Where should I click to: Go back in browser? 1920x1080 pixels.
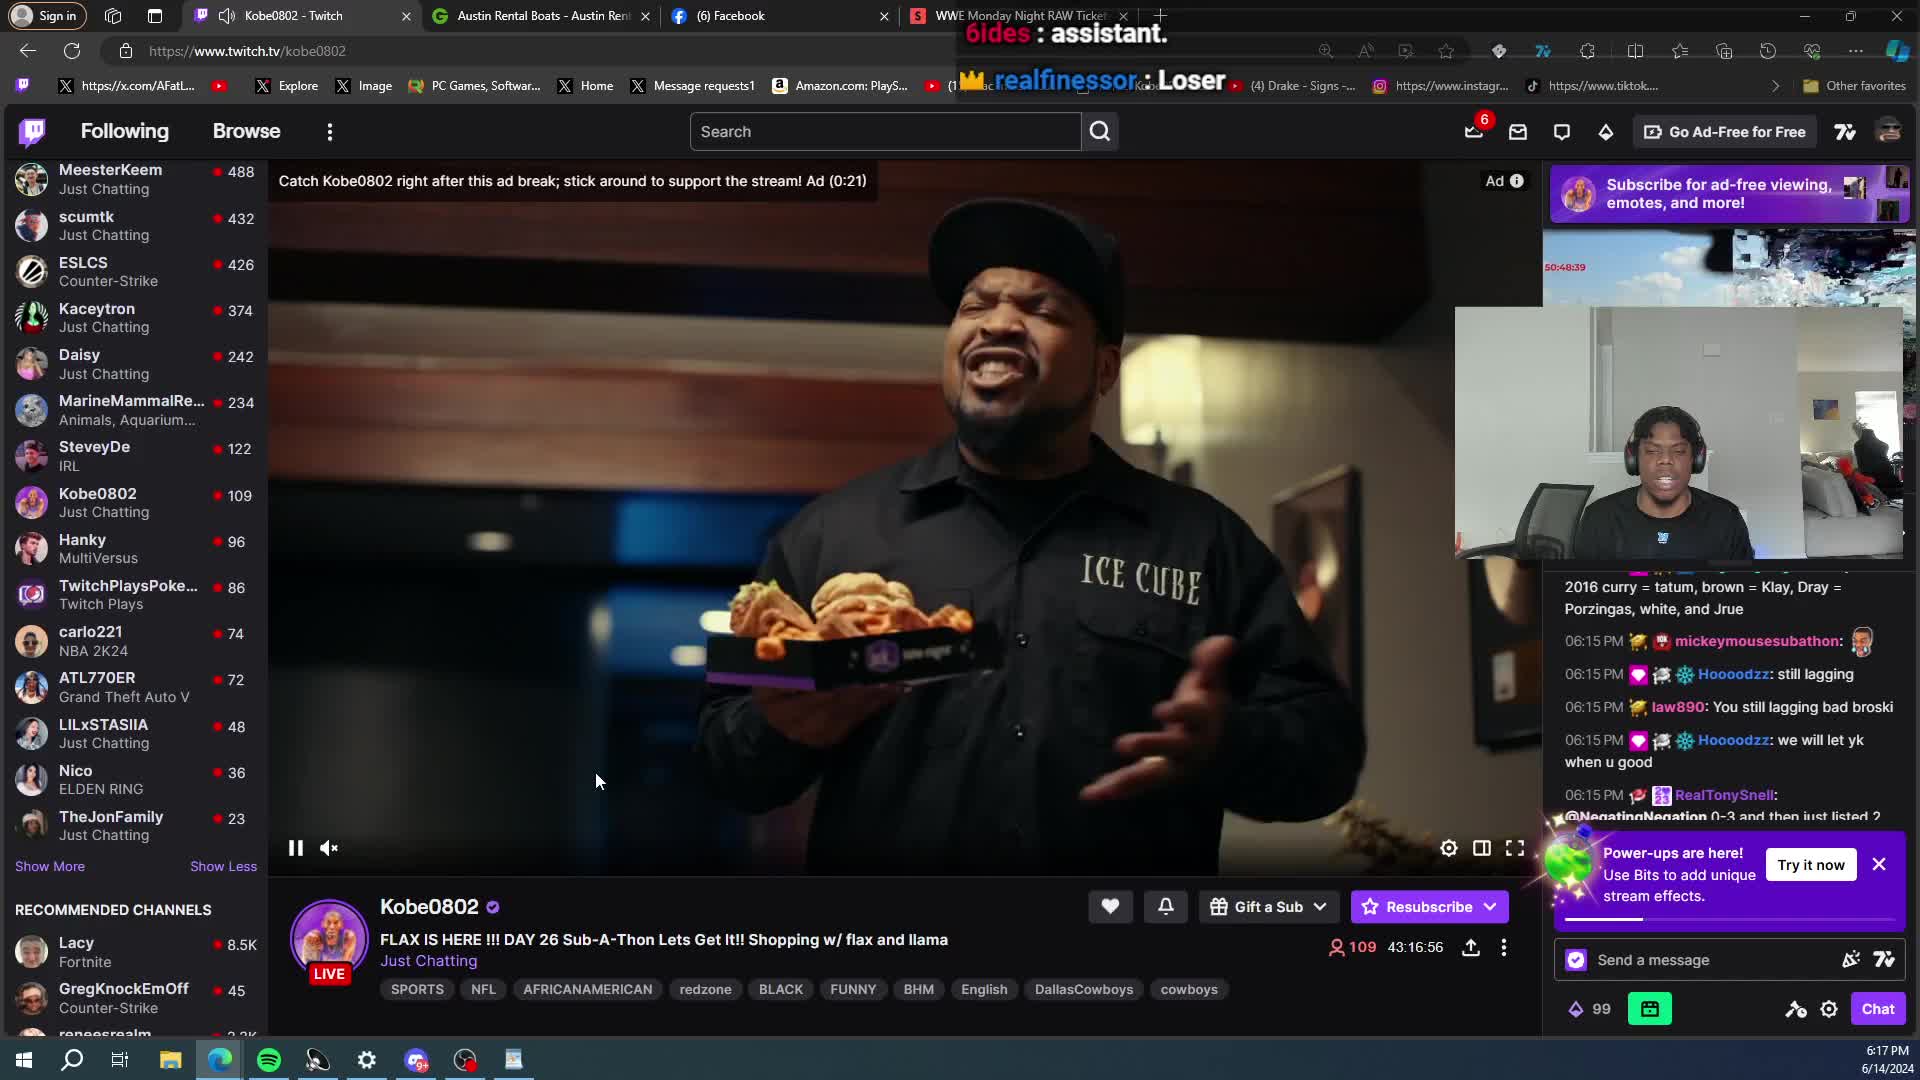pos(28,51)
